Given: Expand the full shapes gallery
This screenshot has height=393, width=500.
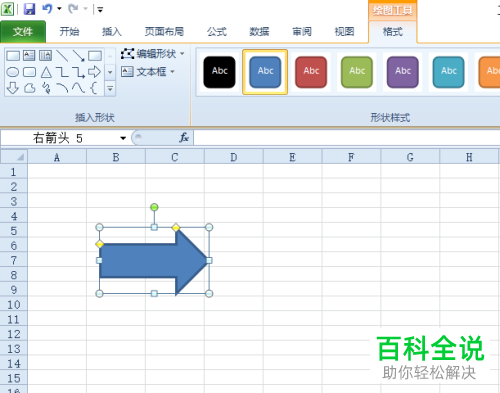Looking at the screenshot, I should 110,89.
